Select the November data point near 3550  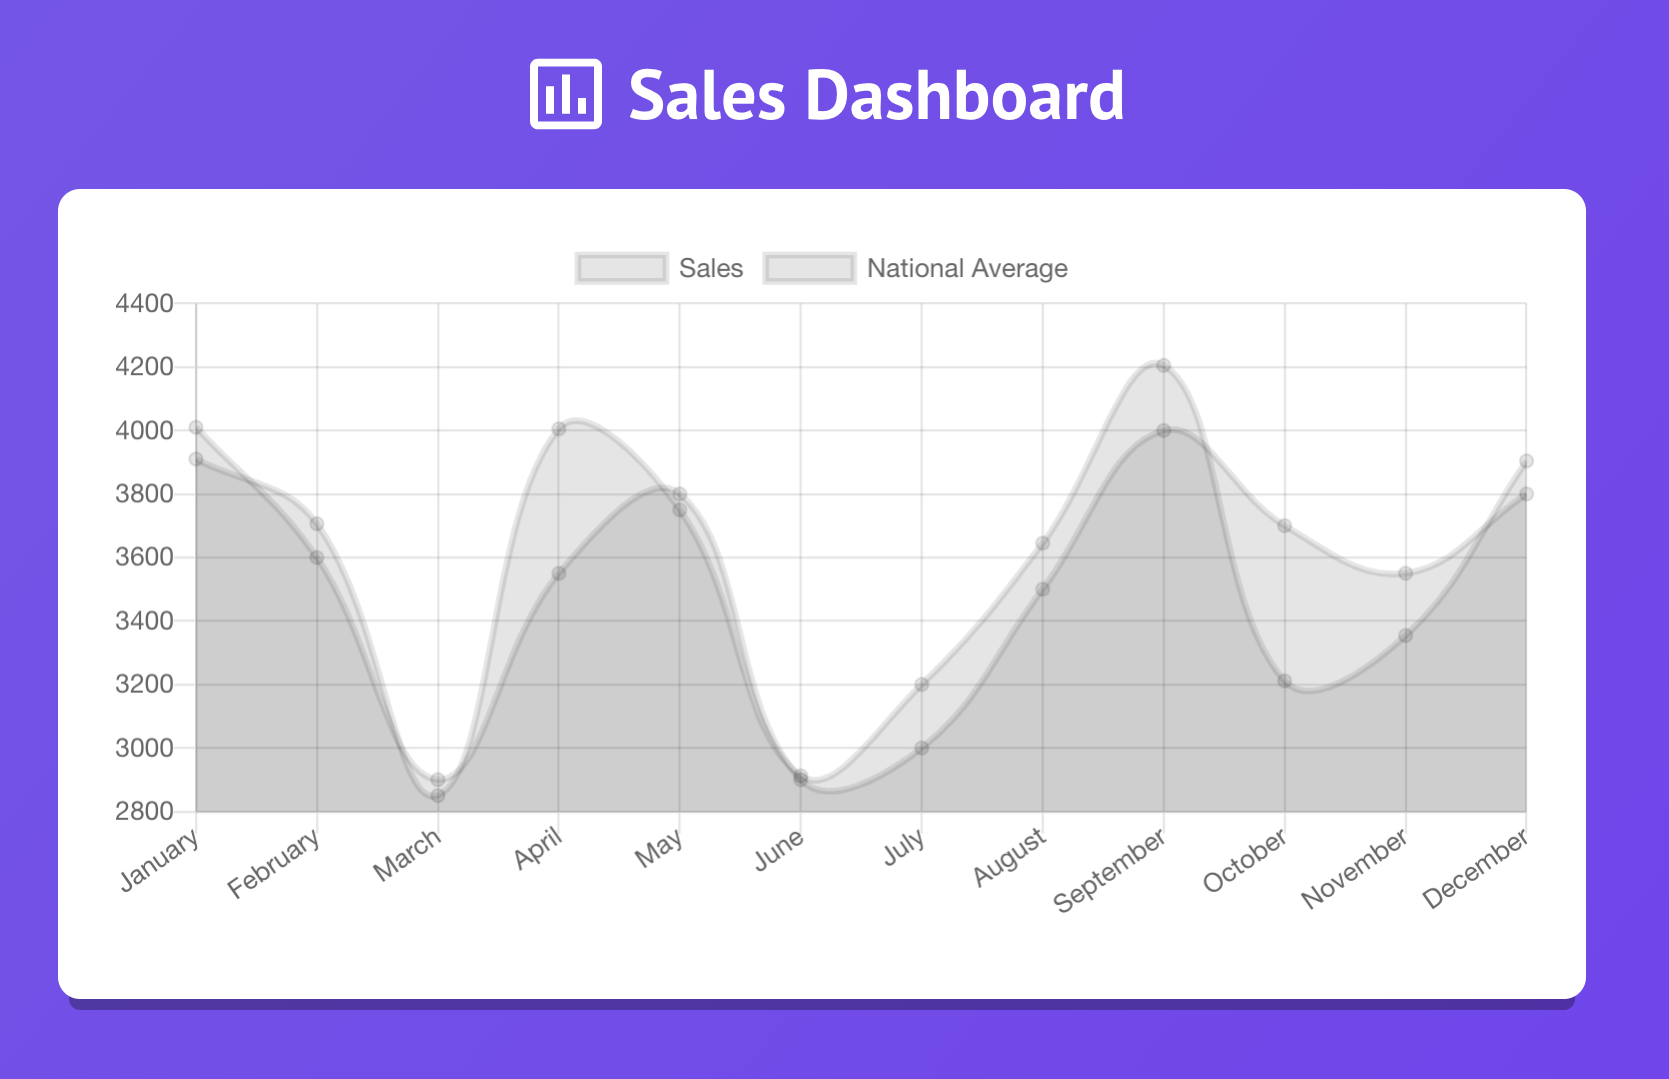click(x=1405, y=573)
